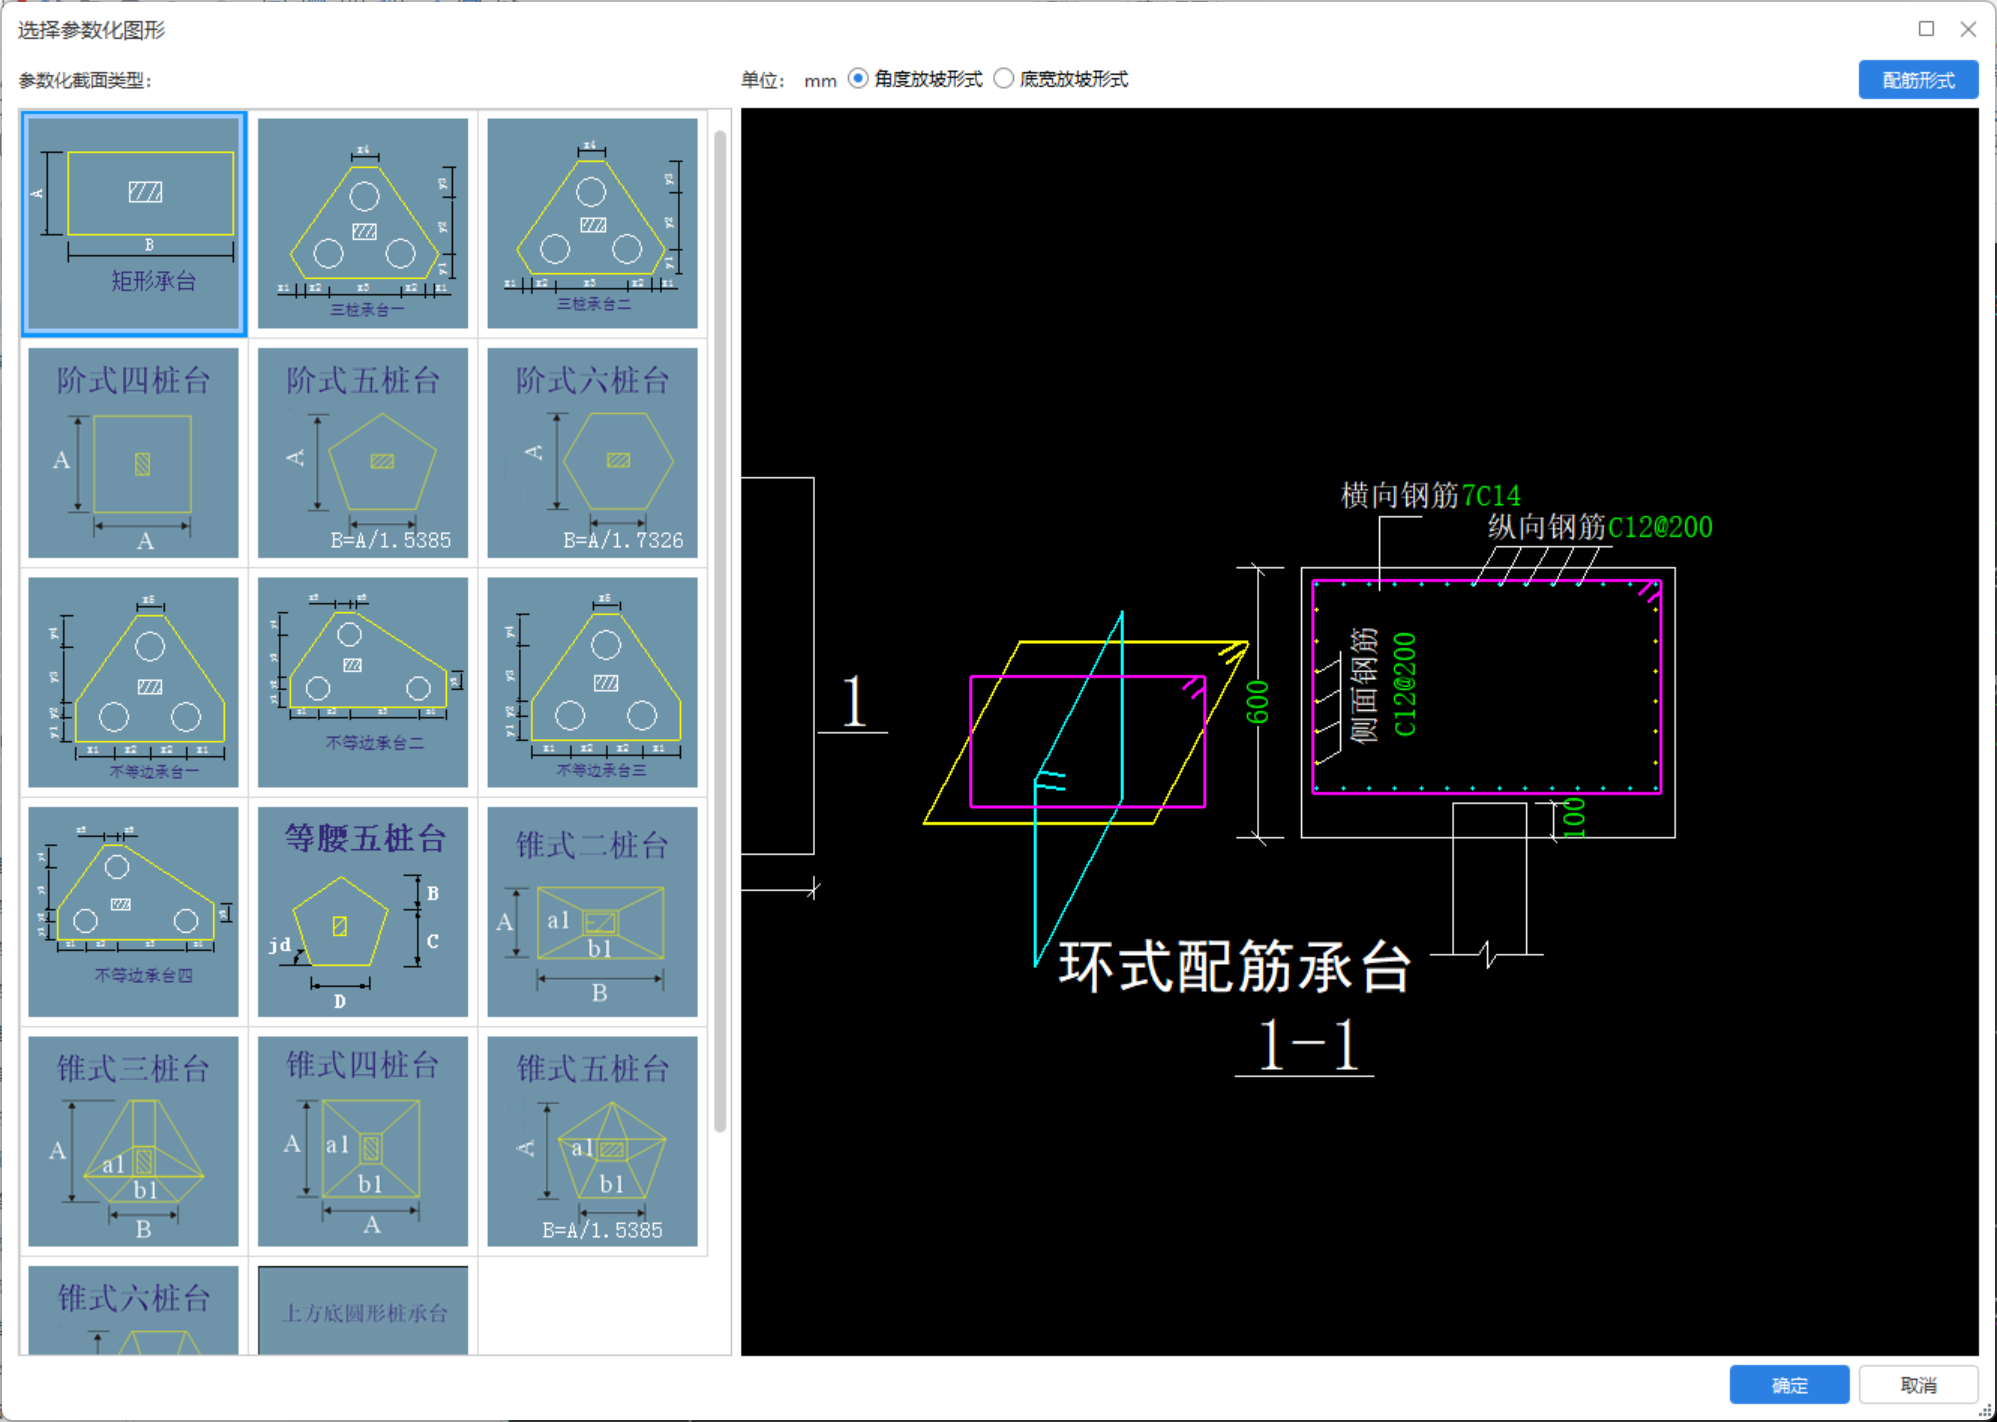This screenshot has width=1997, height=1422.
Task: Edit the 侧面钢筋 C12@200 value
Action: point(1405,684)
